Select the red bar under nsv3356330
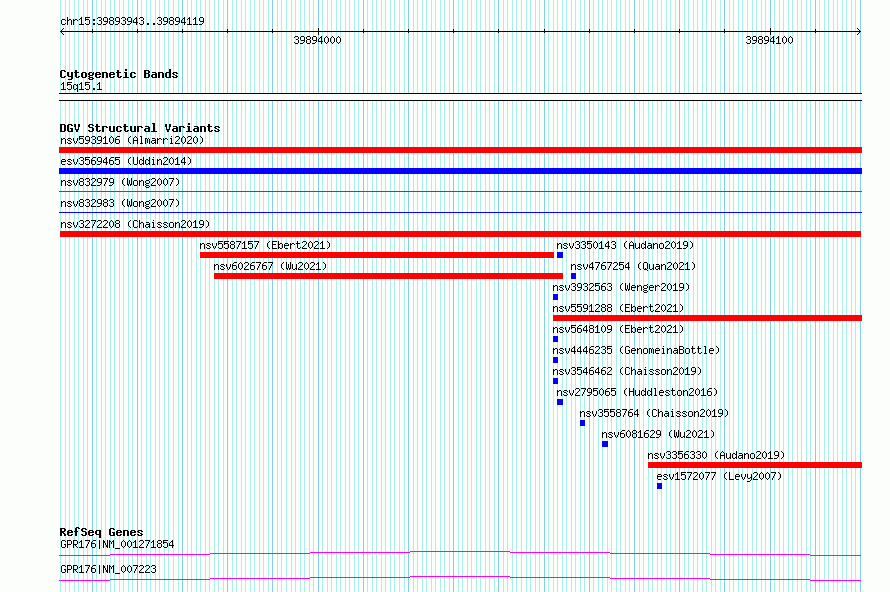The width and height of the screenshot is (890, 592). (x=755, y=465)
